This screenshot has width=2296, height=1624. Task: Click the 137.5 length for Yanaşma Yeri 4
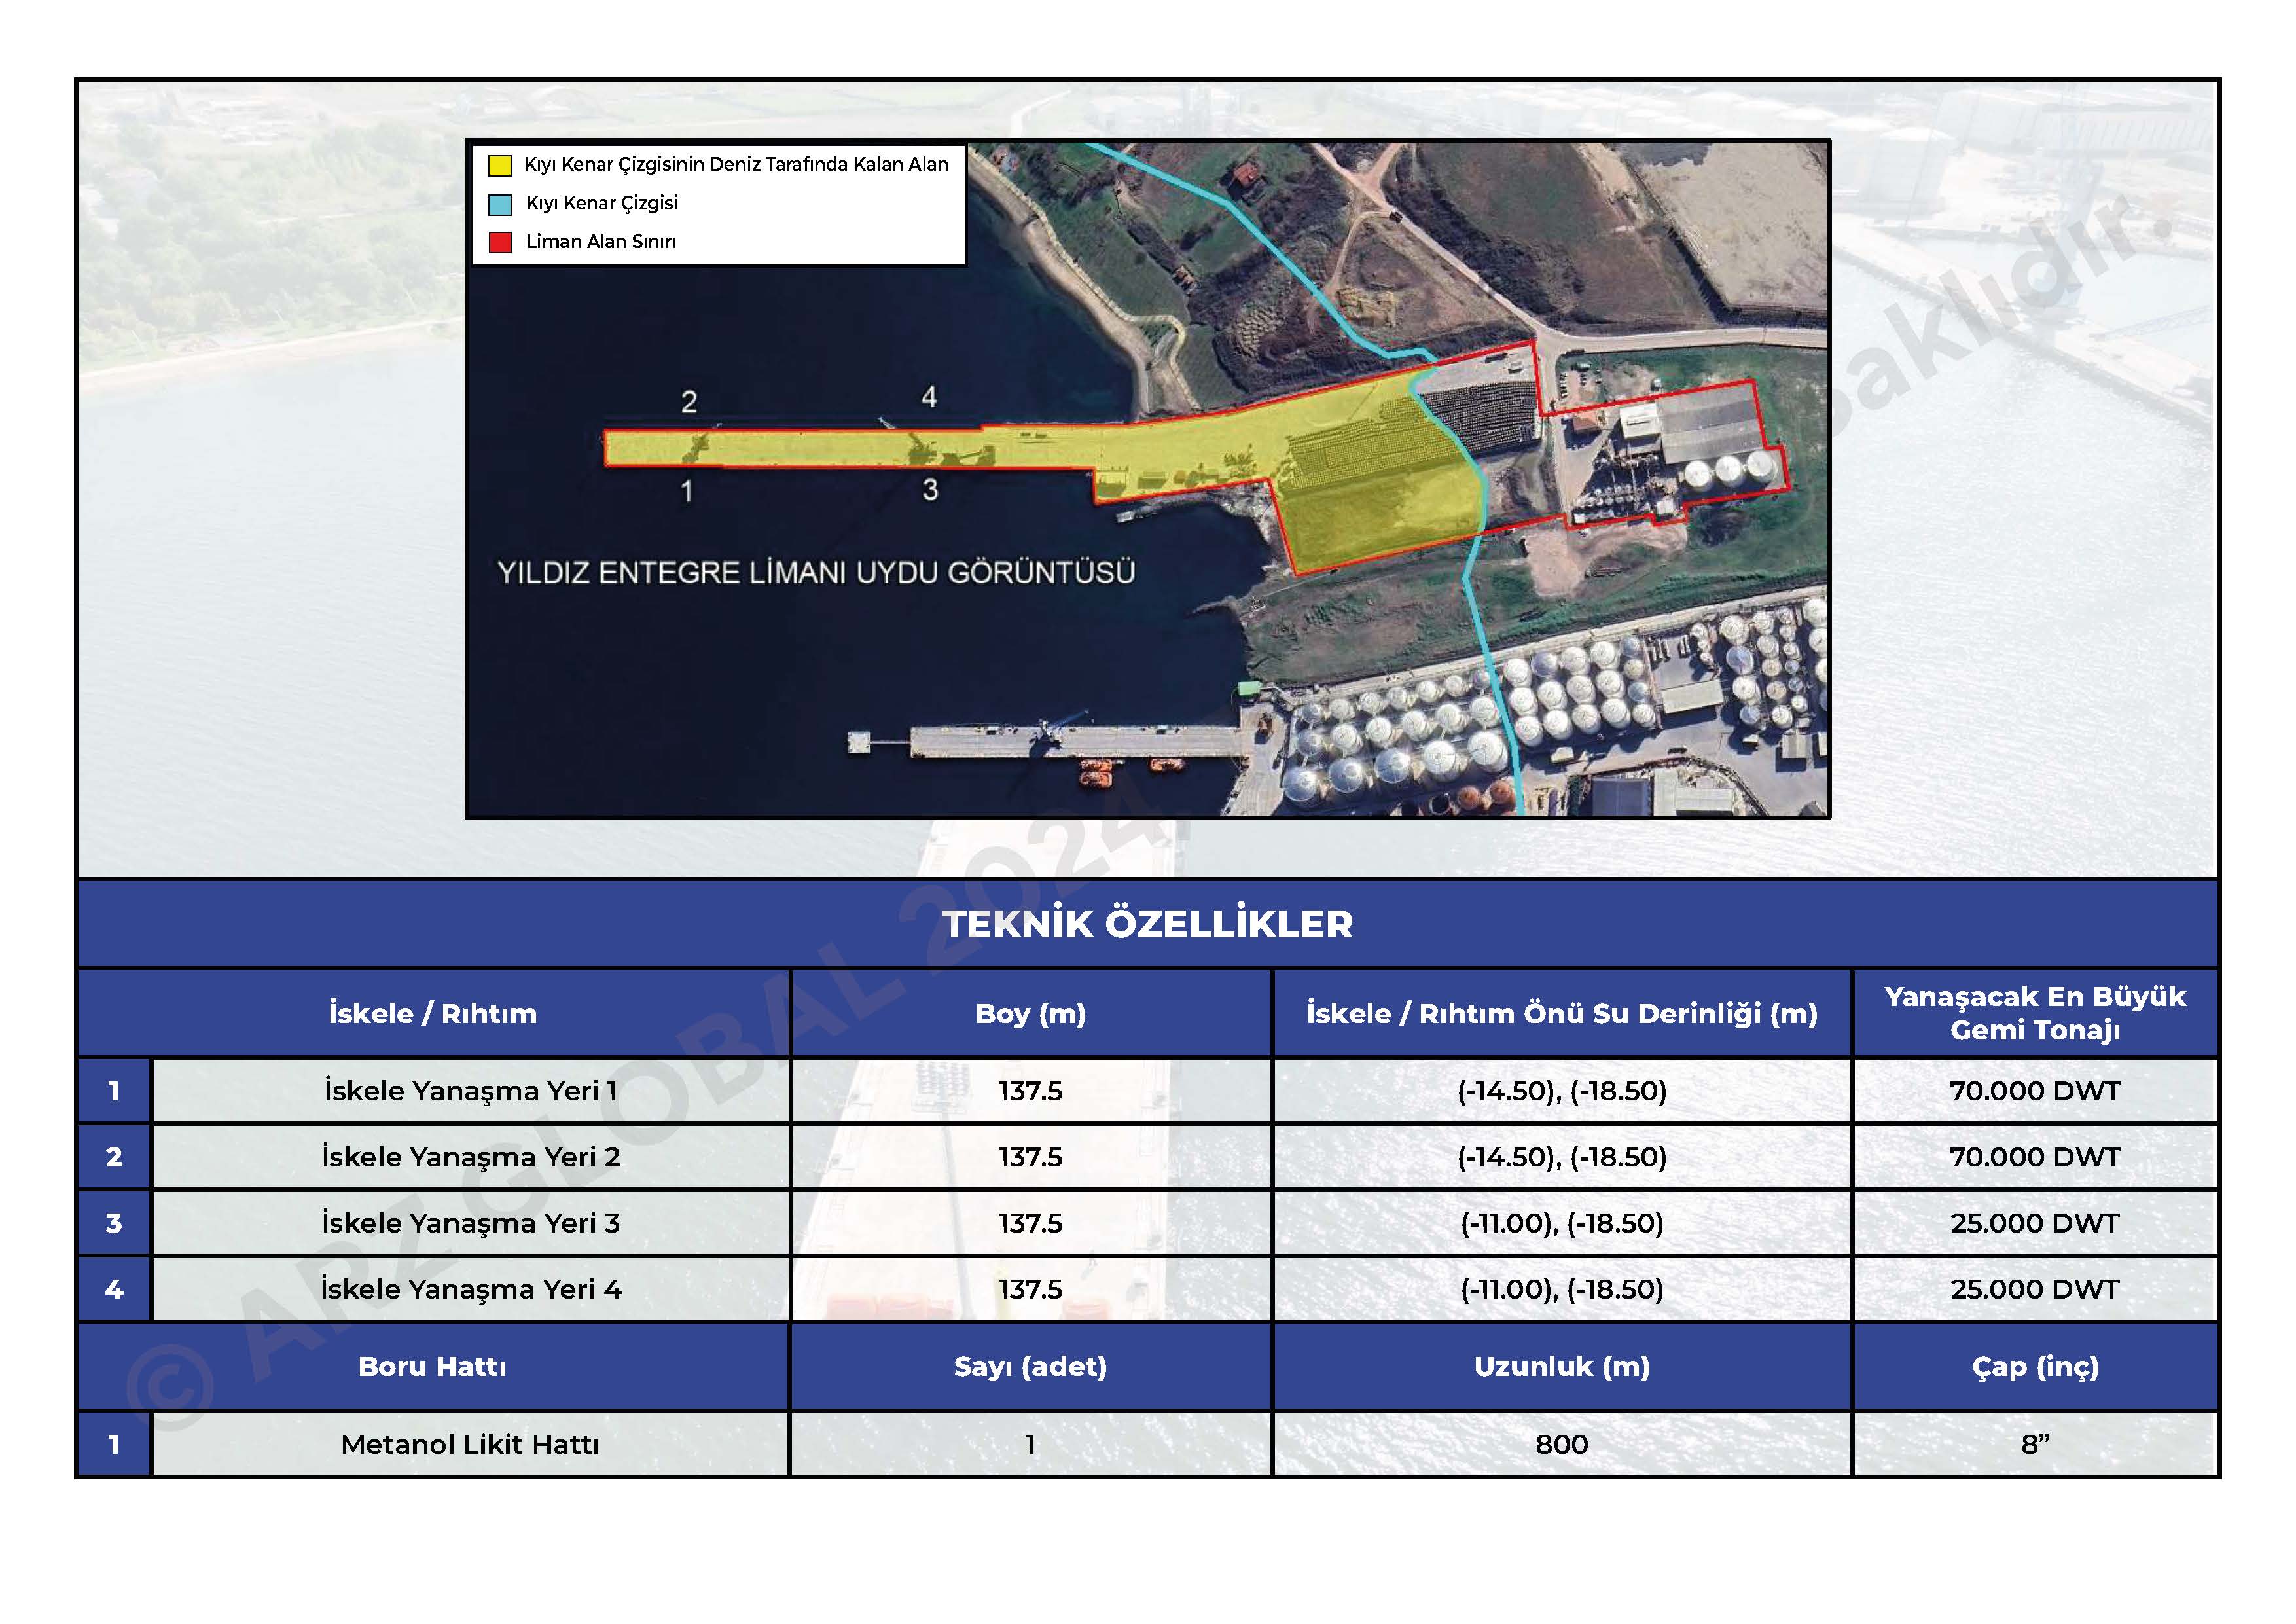coord(1031,1289)
